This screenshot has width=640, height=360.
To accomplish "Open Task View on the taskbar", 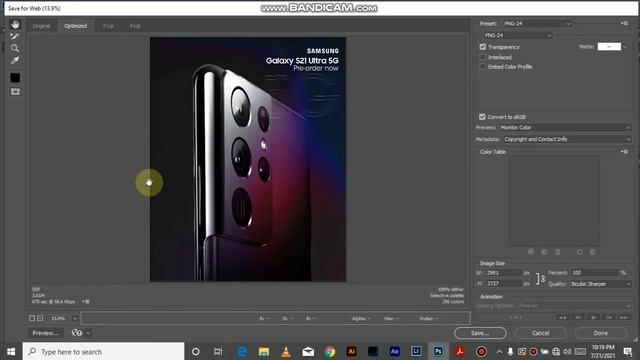I will (218, 351).
